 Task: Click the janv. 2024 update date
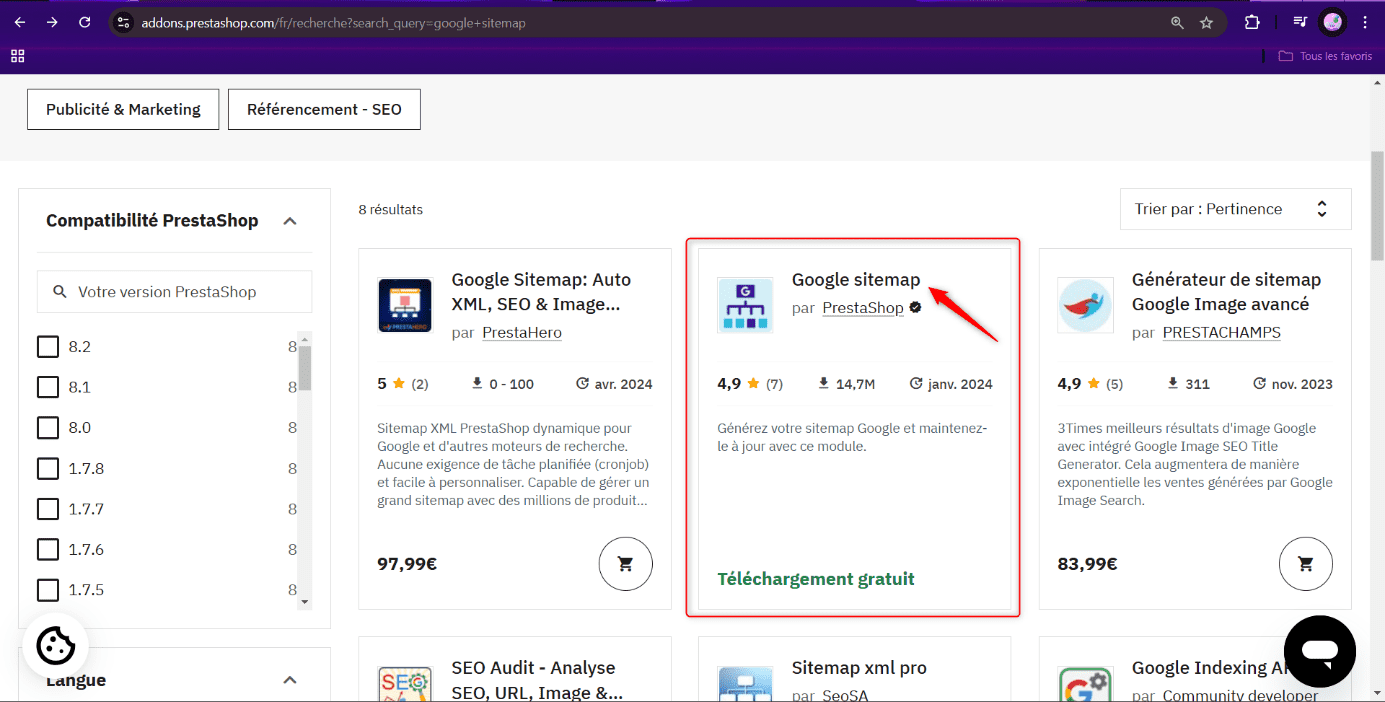[x=951, y=384]
